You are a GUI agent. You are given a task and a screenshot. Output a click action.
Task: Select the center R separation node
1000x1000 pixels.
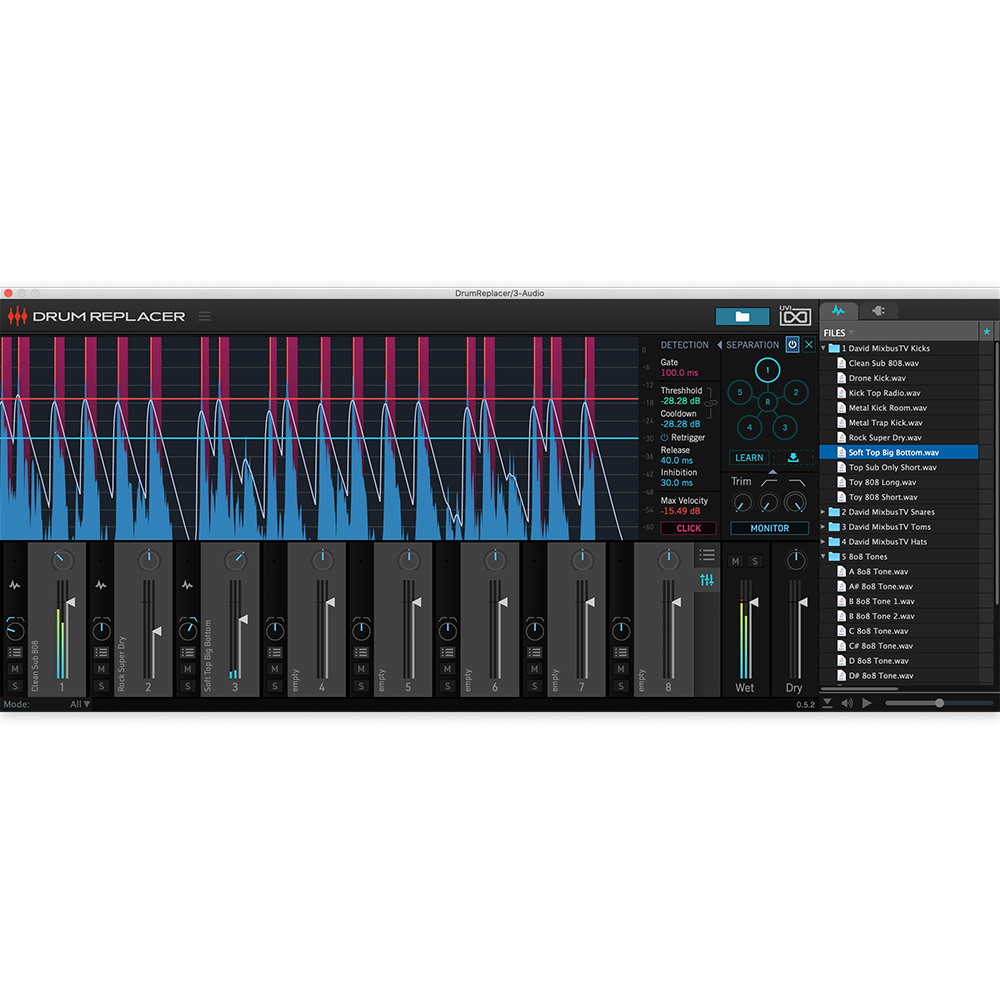pyautogui.click(x=768, y=402)
